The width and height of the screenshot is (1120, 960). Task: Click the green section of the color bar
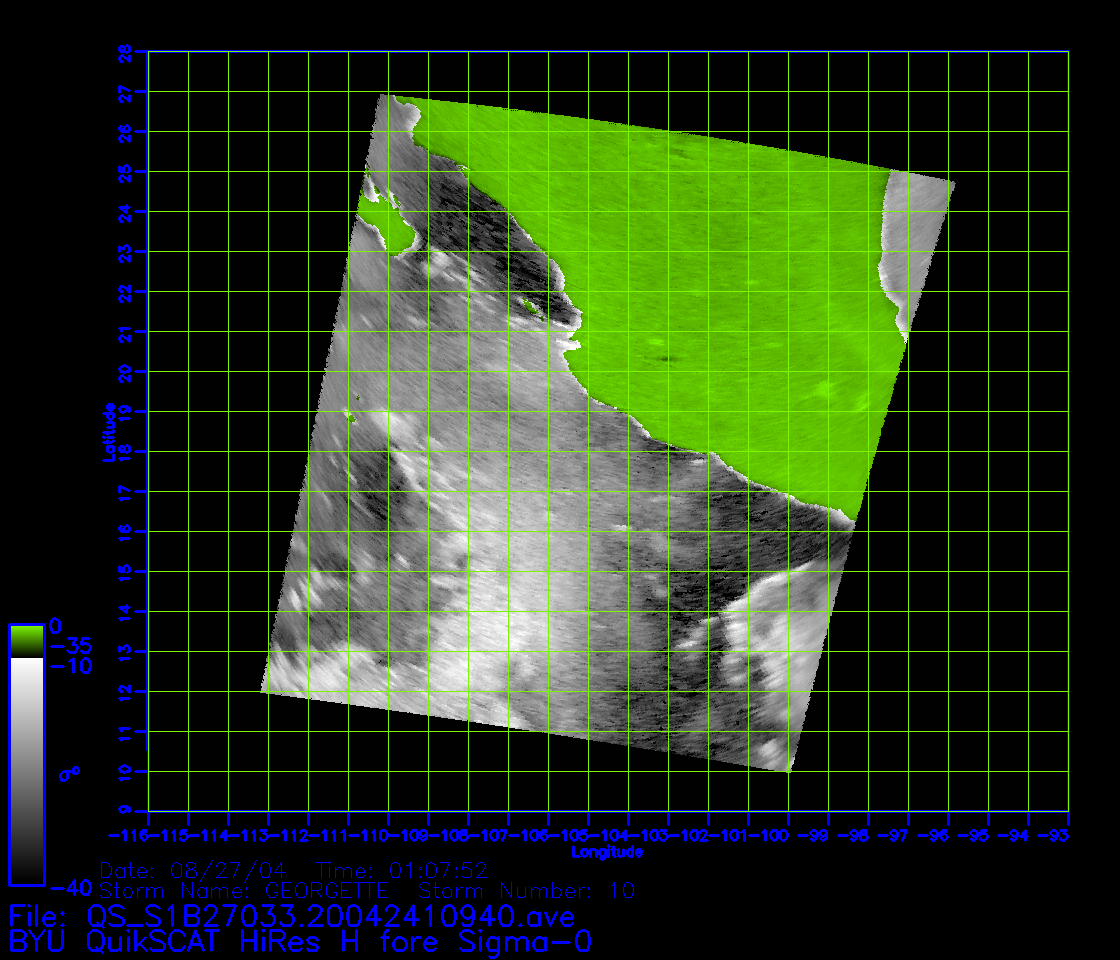(x=26, y=640)
